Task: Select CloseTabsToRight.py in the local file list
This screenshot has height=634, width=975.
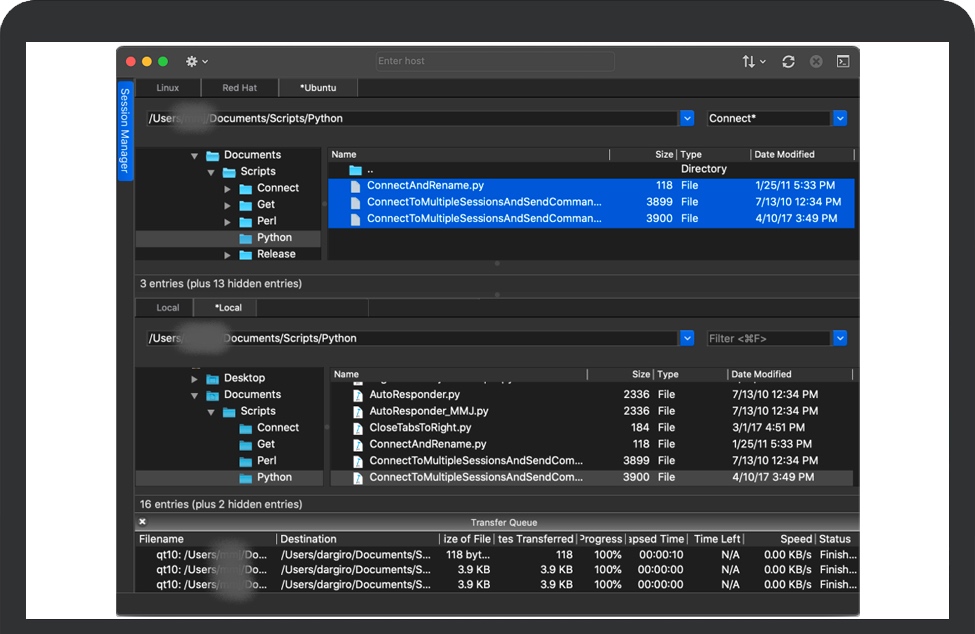Action: (x=420, y=428)
